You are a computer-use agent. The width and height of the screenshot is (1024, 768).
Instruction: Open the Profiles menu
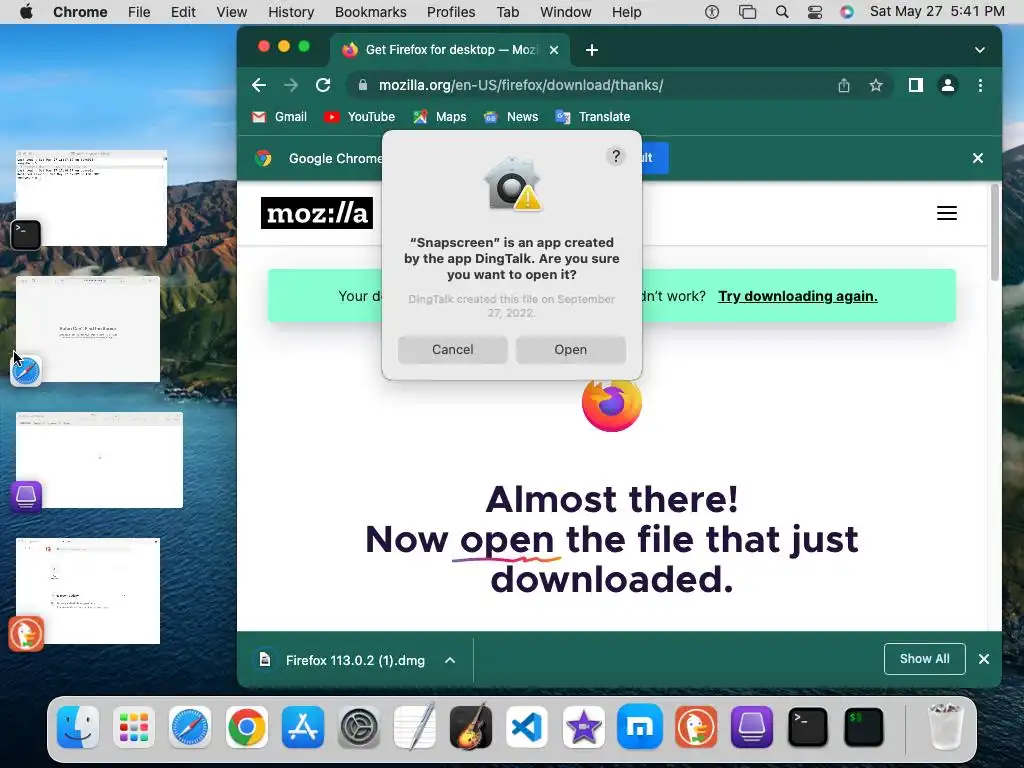click(451, 12)
